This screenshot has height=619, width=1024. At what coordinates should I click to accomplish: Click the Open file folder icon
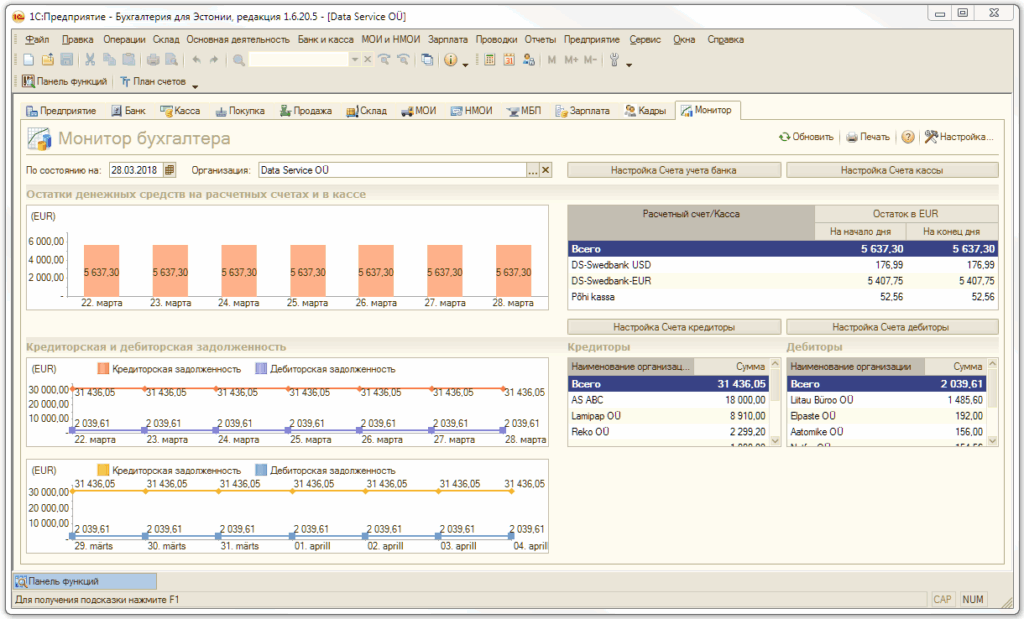coord(47,60)
